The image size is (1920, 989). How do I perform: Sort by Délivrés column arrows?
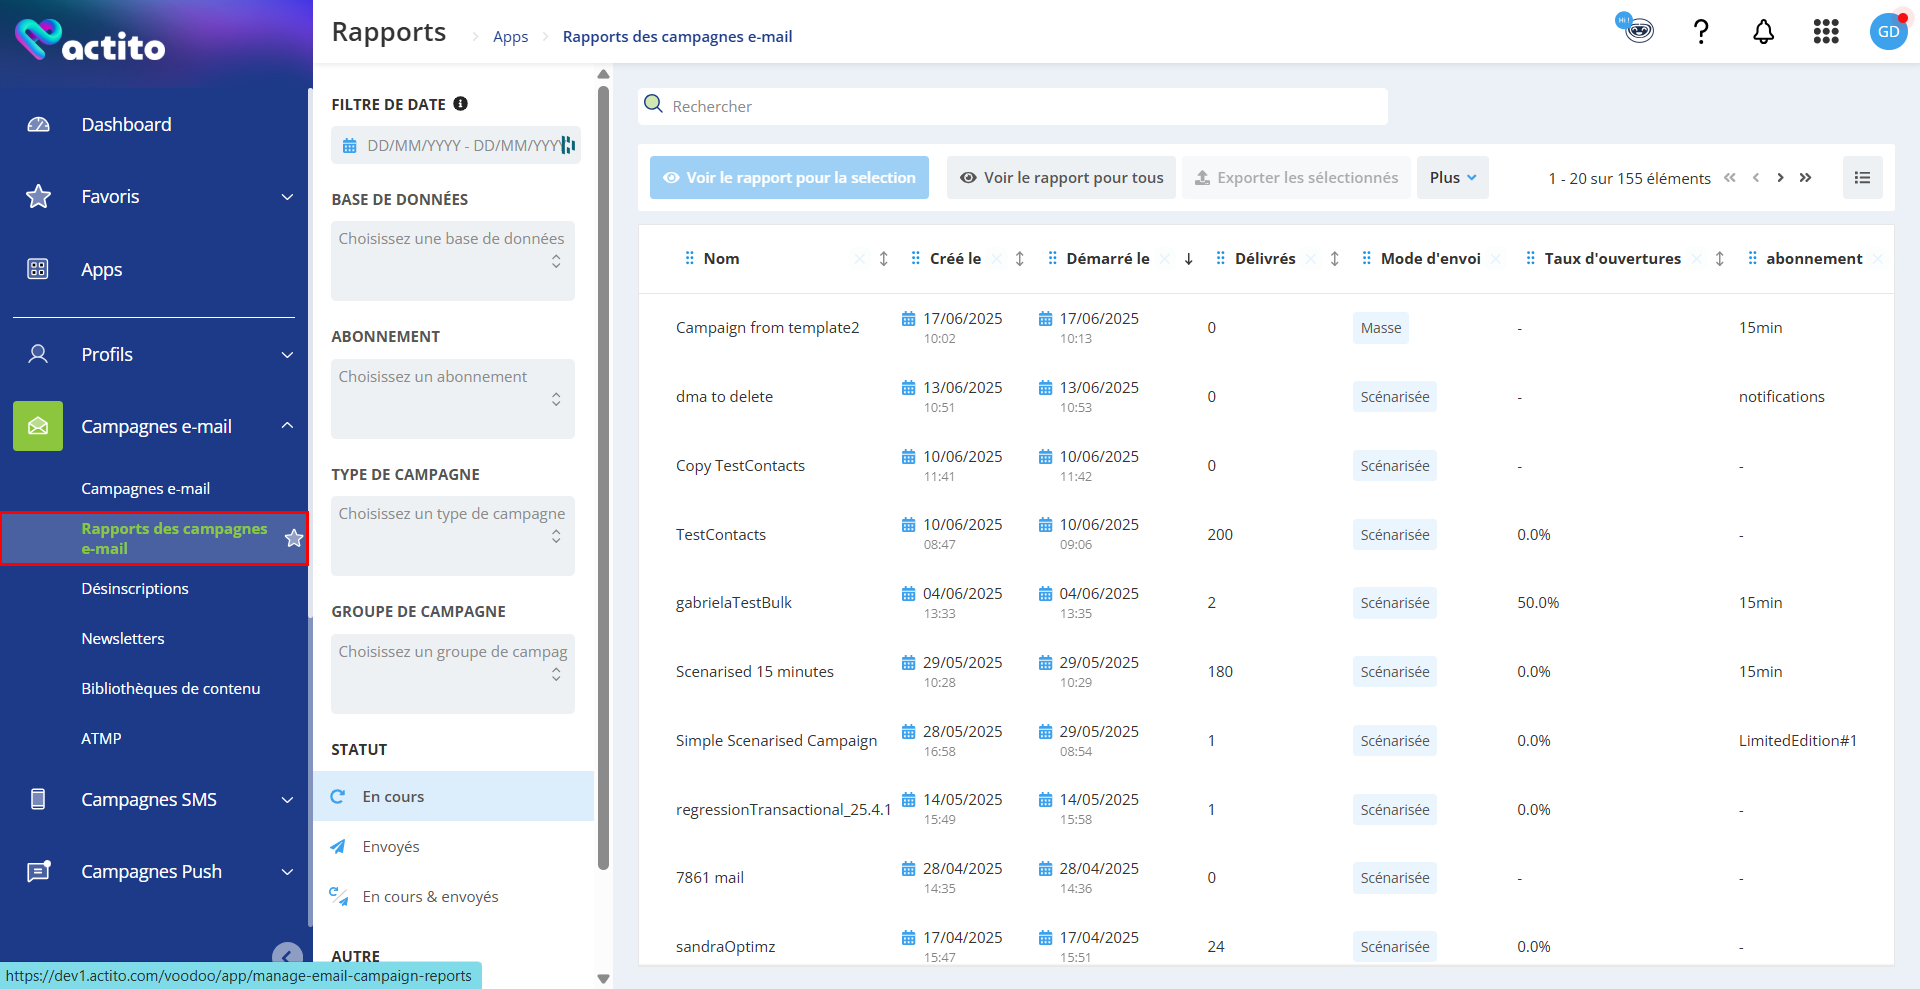[1334, 259]
